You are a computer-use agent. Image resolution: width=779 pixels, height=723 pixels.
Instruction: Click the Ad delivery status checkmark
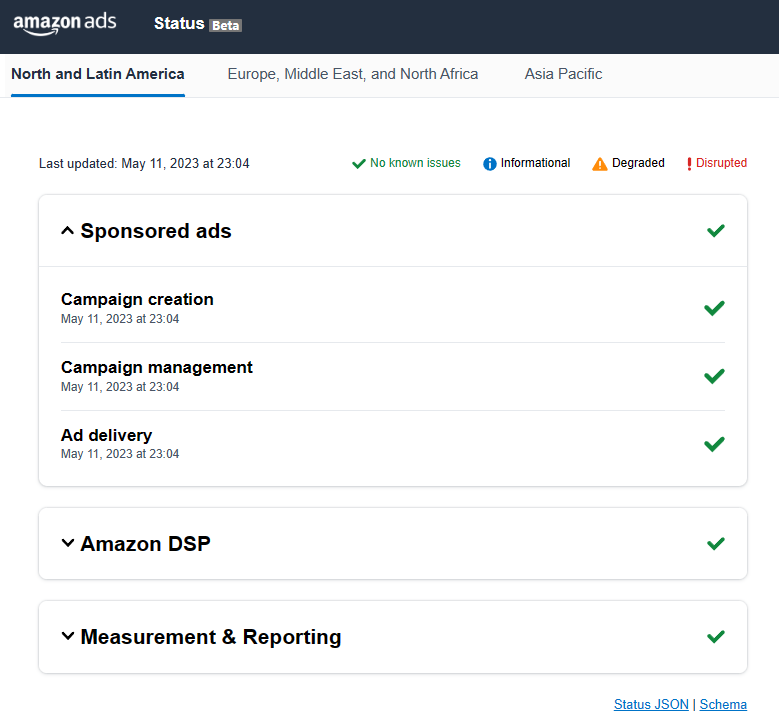[x=714, y=444]
